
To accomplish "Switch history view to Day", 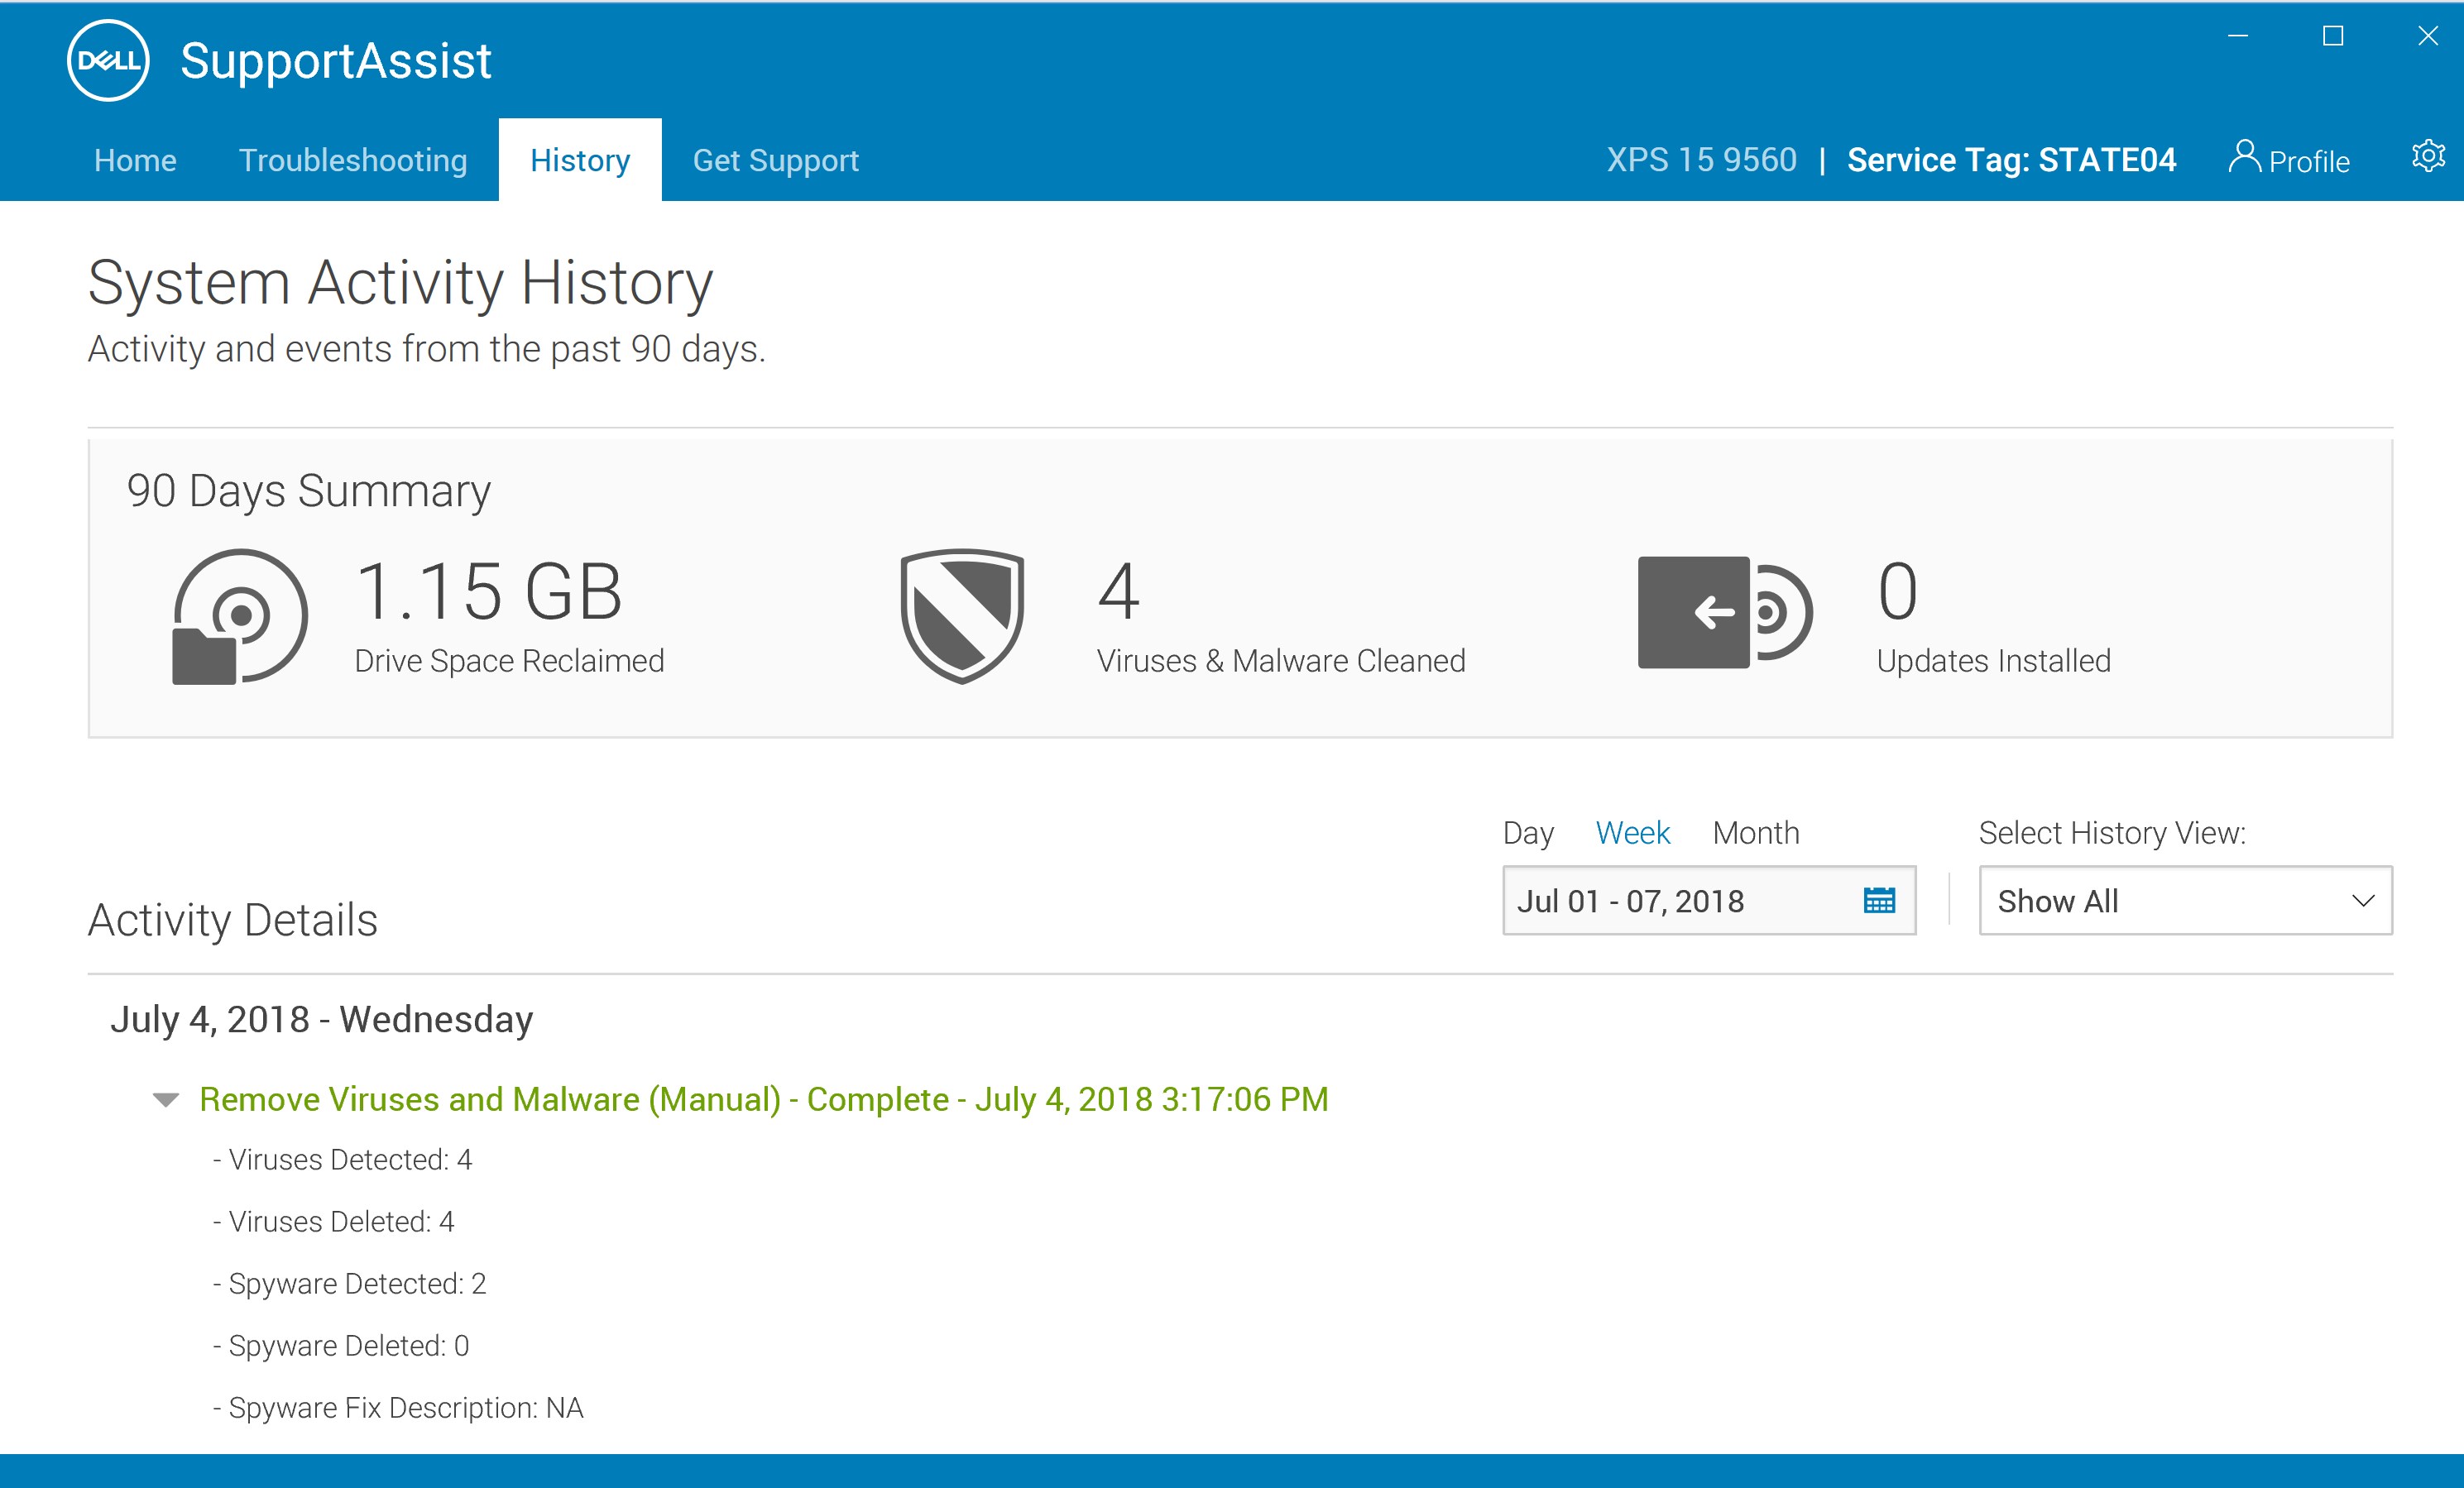I will click(x=1527, y=833).
